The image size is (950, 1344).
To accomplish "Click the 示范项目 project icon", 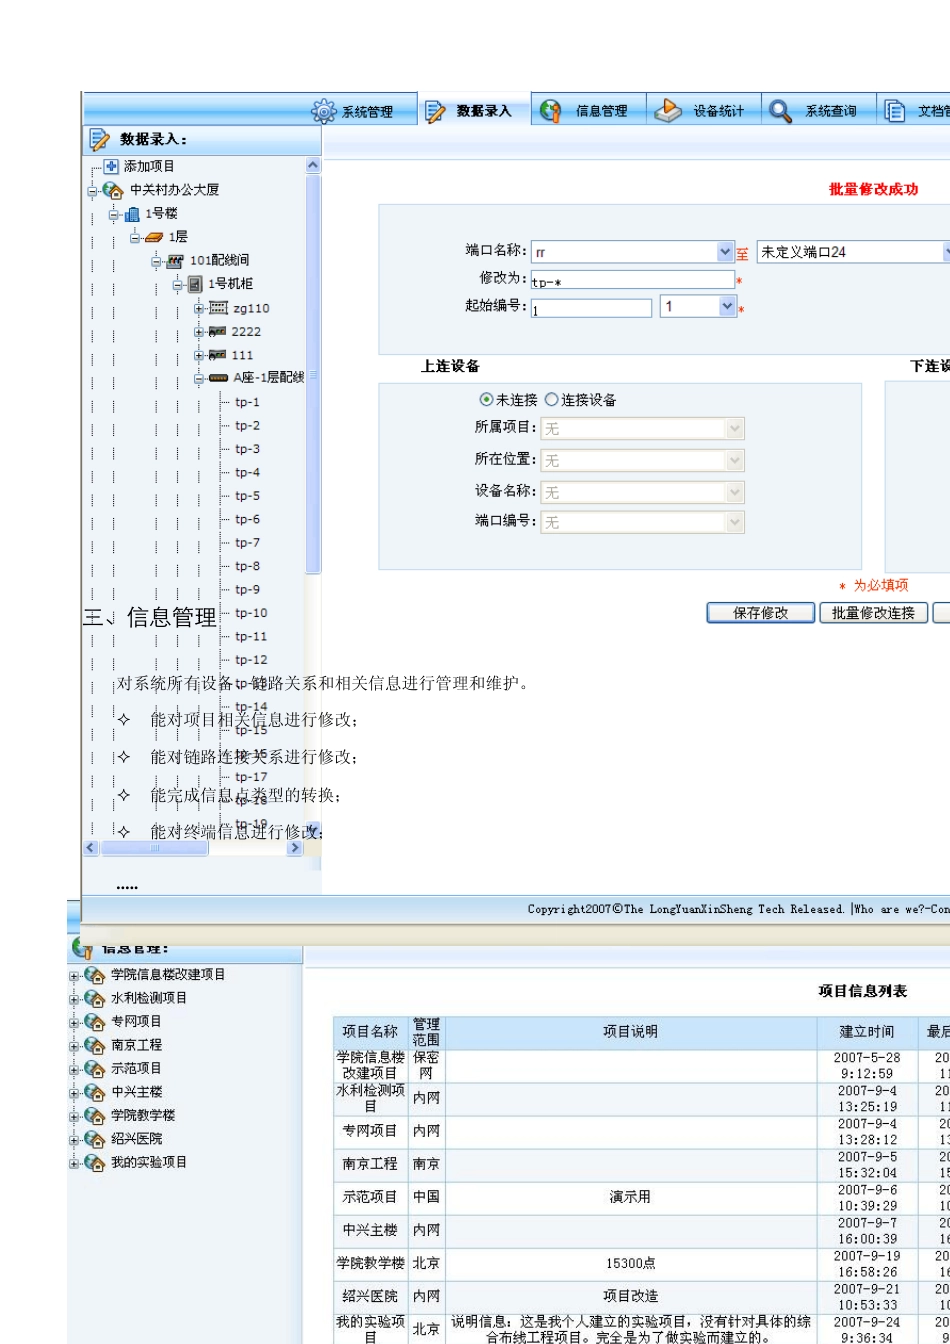I will (95, 1068).
